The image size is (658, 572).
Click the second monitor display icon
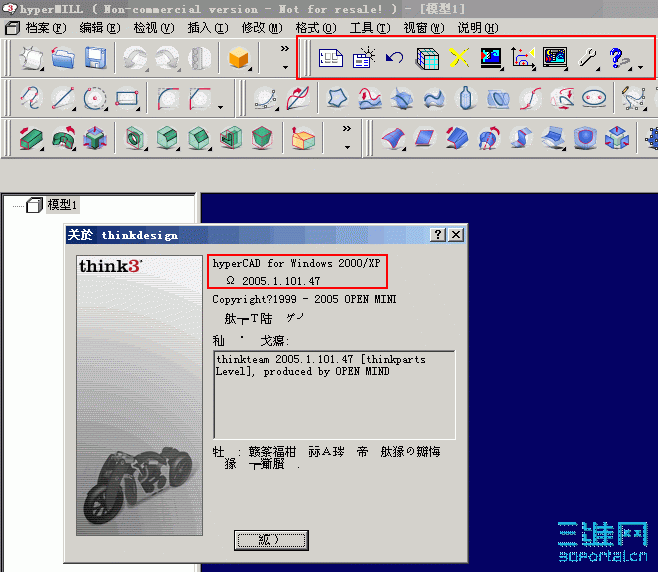click(x=555, y=58)
